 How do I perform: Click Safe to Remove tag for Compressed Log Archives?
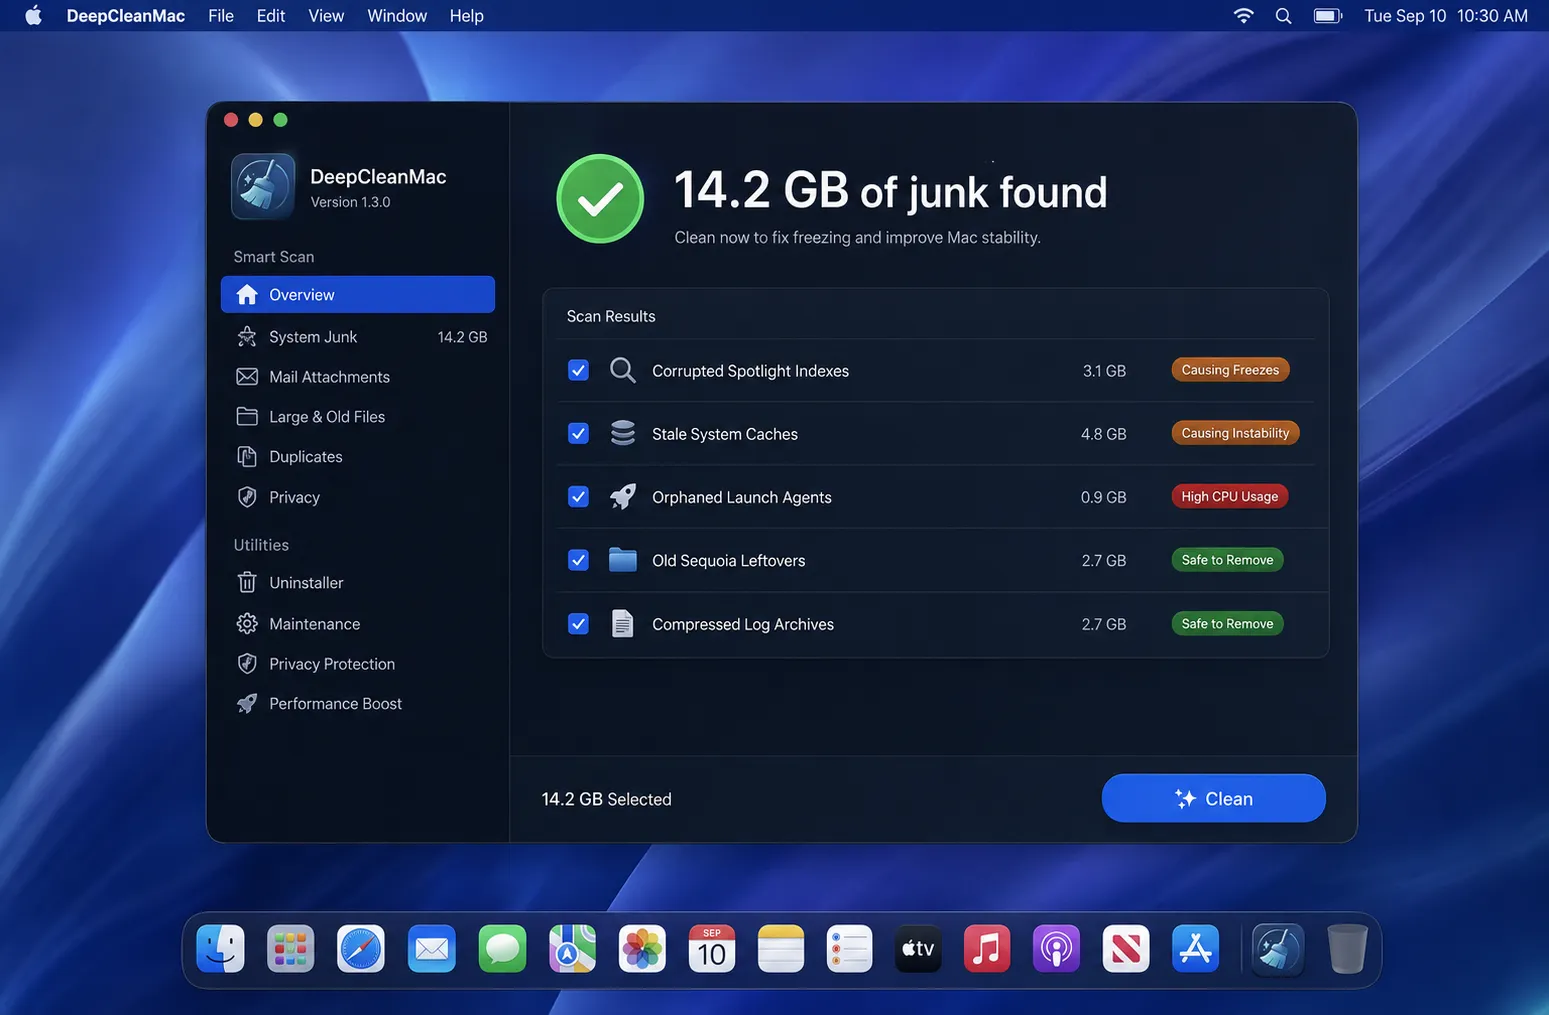(x=1227, y=623)
